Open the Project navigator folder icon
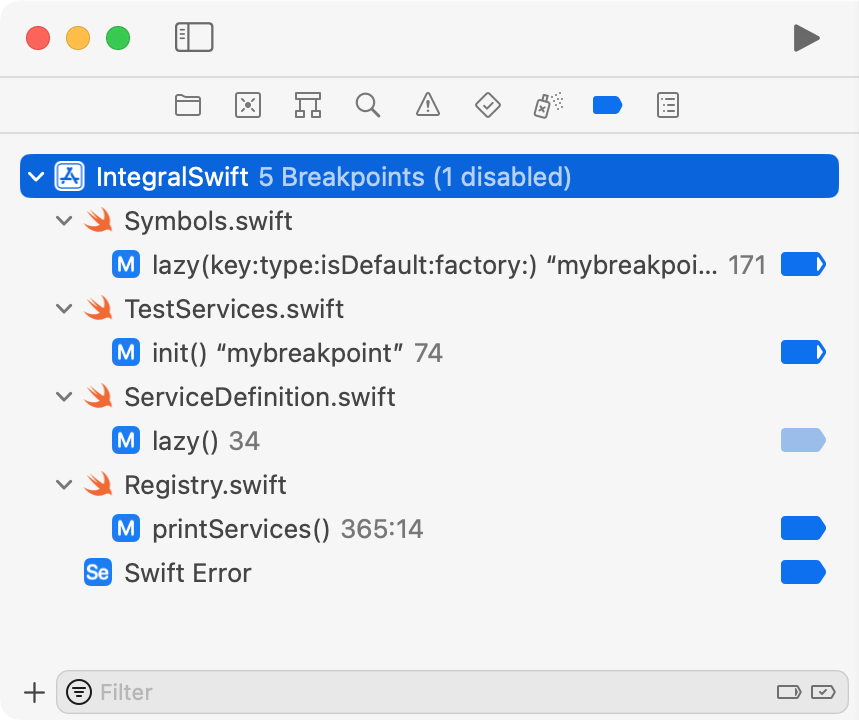This screenshot has width=859, height=720. pyautogui.click(x=188, y=105)
